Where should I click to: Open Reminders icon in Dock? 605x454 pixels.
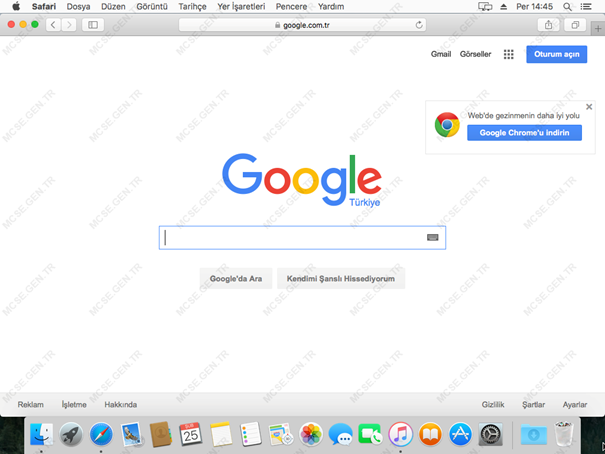tap(250, 434)
